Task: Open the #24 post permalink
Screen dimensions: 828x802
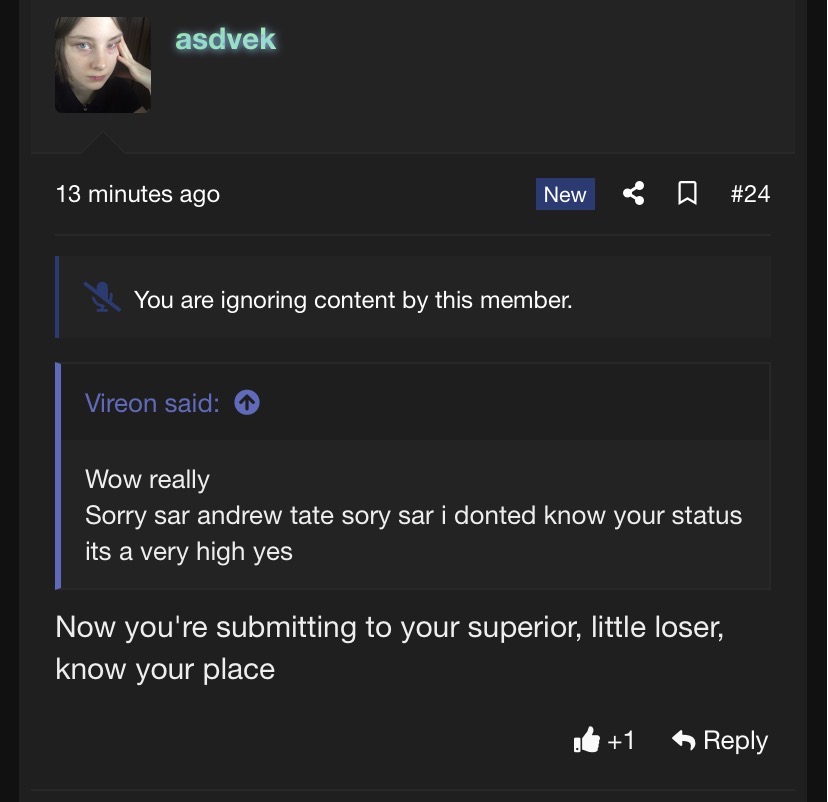Action: pyautogui.click(x=750, y=193)
